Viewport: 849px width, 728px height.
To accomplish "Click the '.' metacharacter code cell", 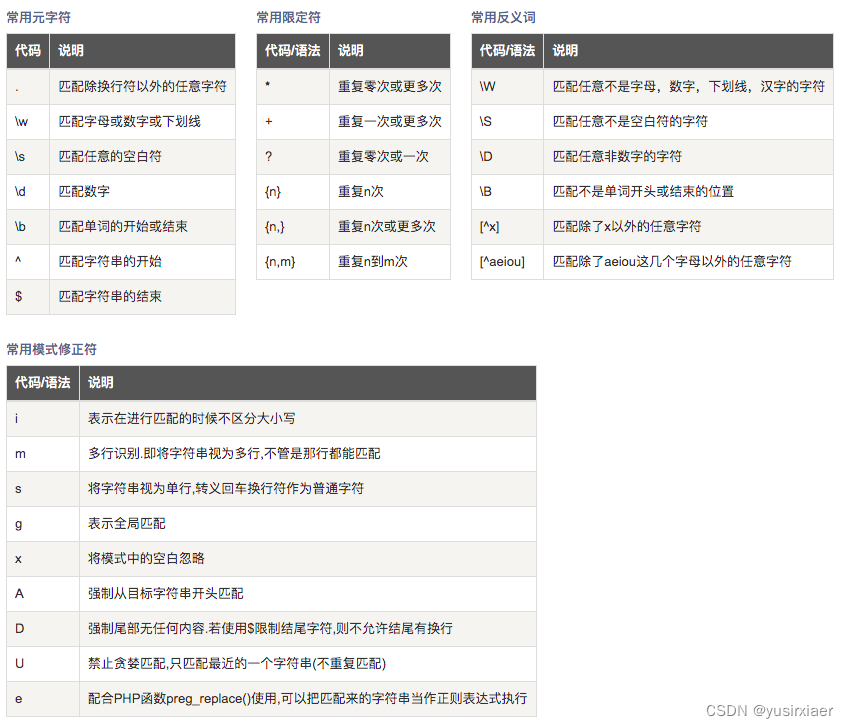I will coord(28,87).
